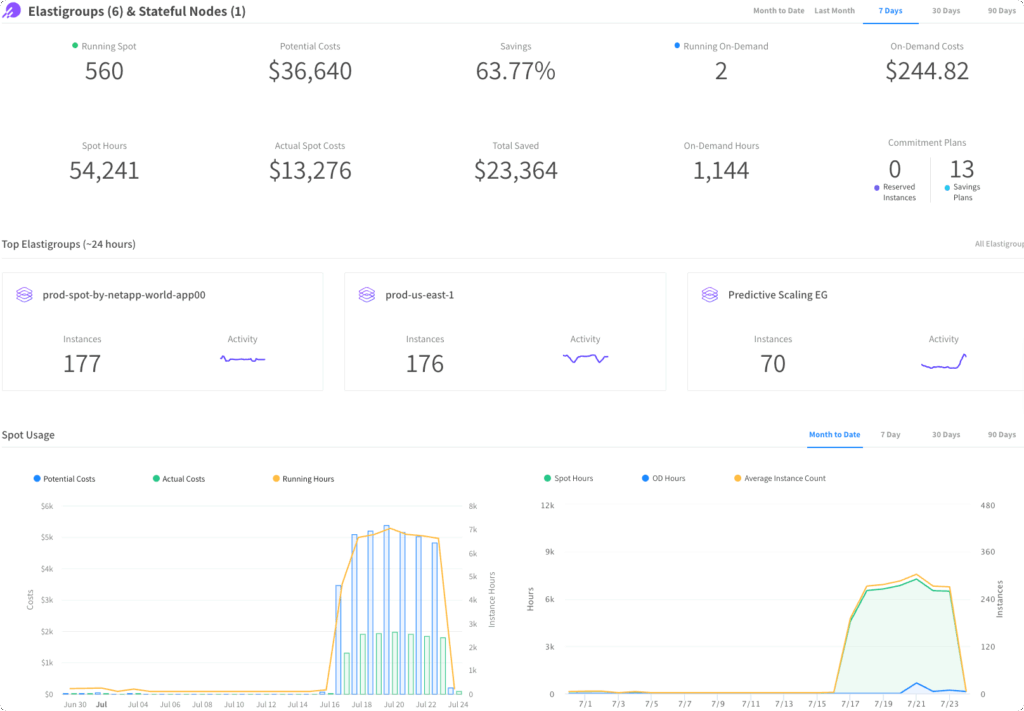
Task: Click the Predictive Scaling EG group icon
Action: pos(709,294)
